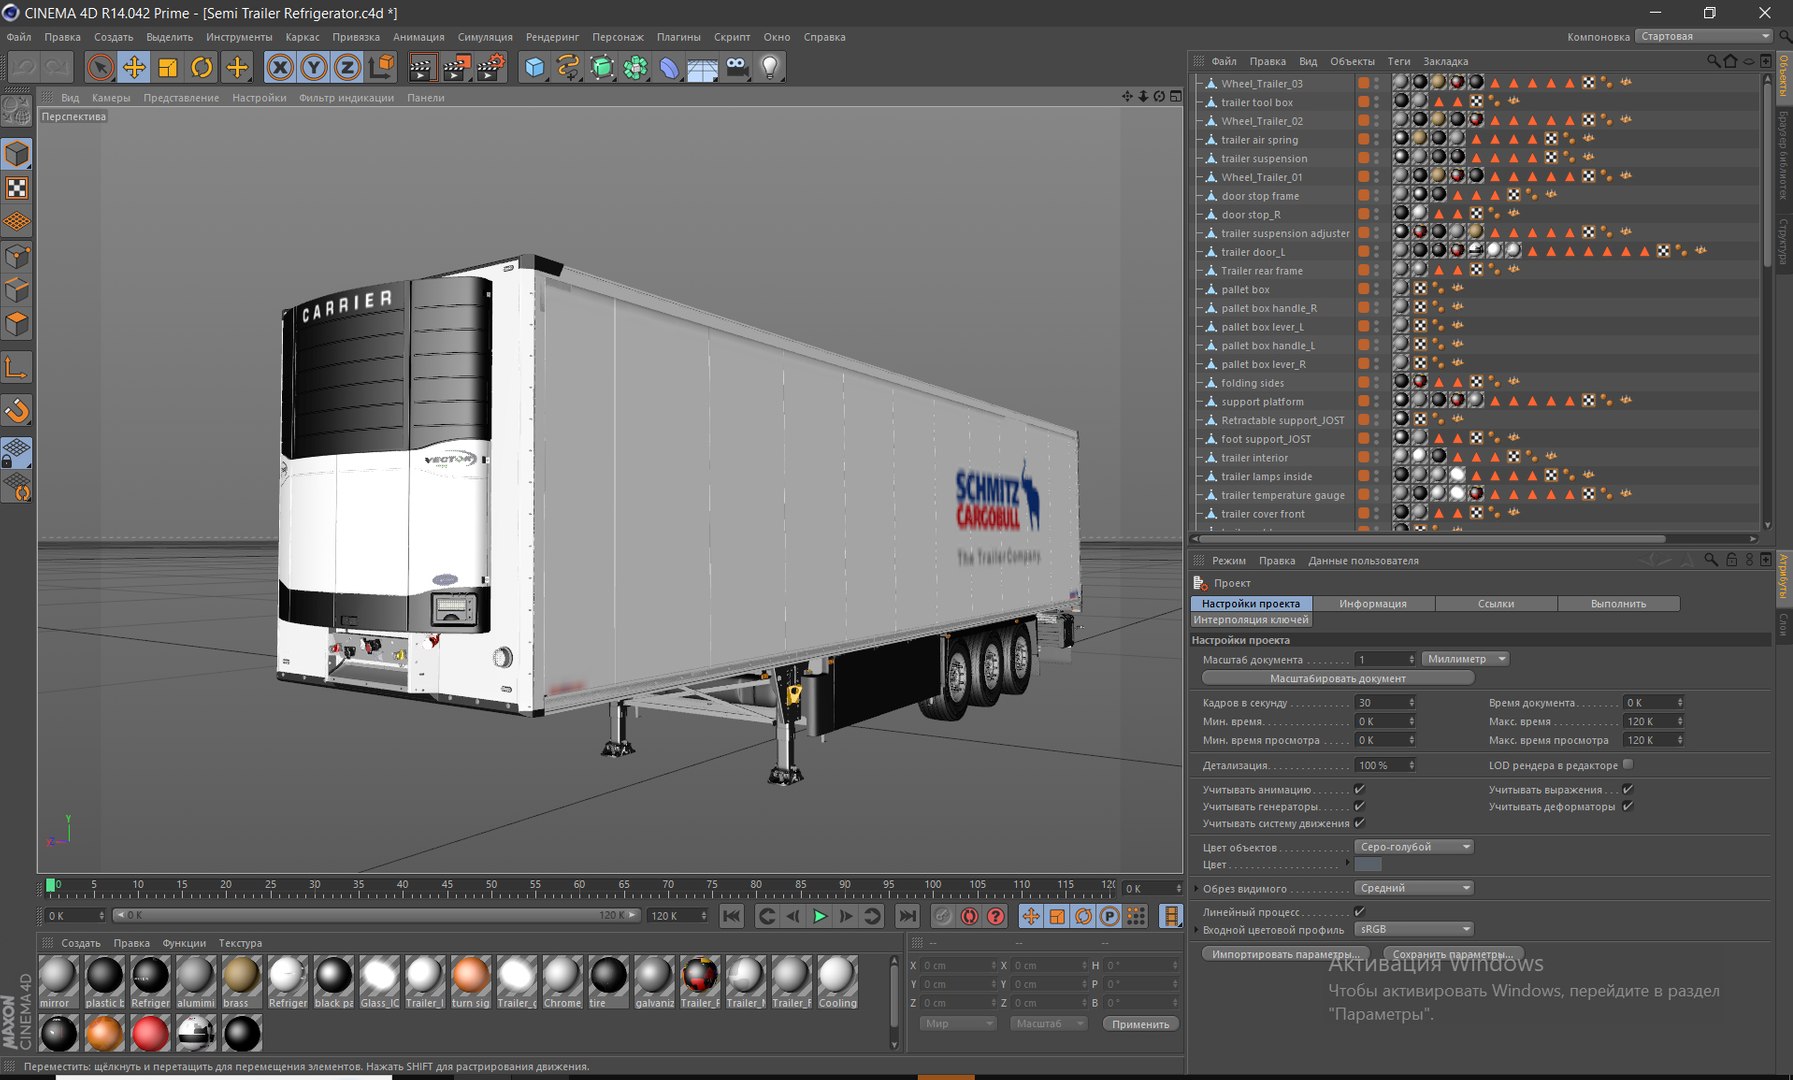1793x1080 pixels.
Task: Open the 'Стартовая' layout dropdown
Action: (1704, 36)
